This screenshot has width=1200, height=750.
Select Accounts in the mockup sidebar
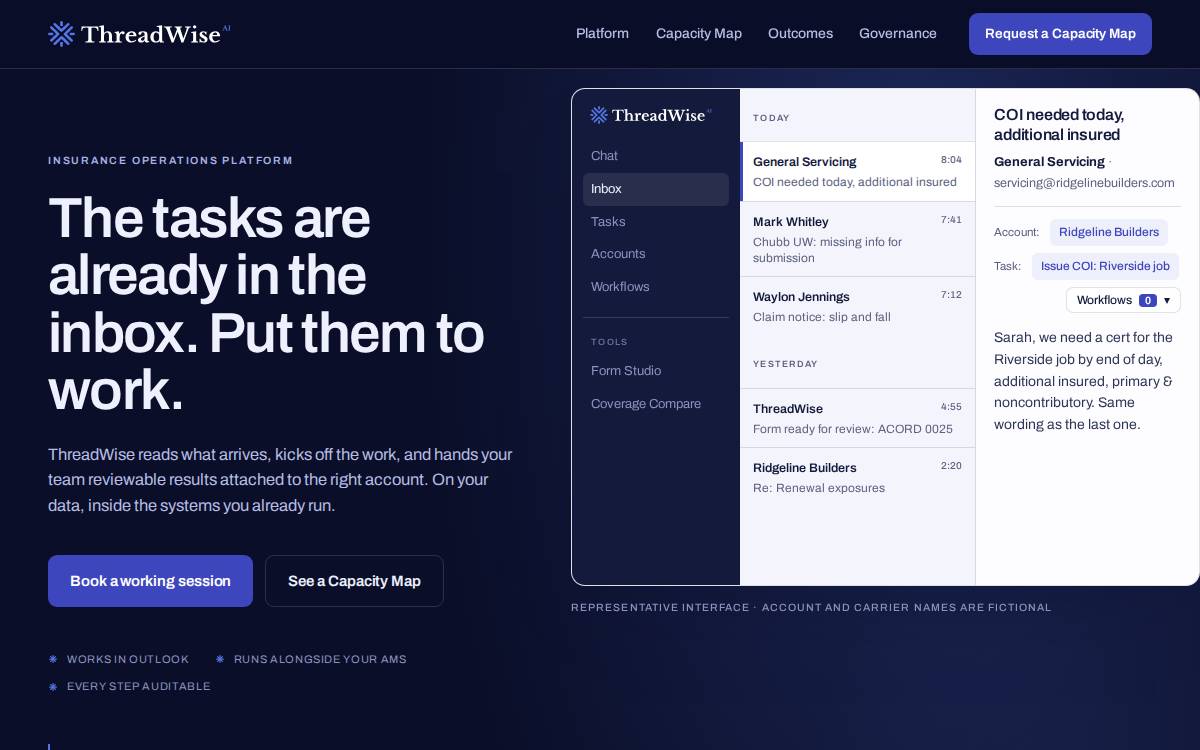coord(656,254)
